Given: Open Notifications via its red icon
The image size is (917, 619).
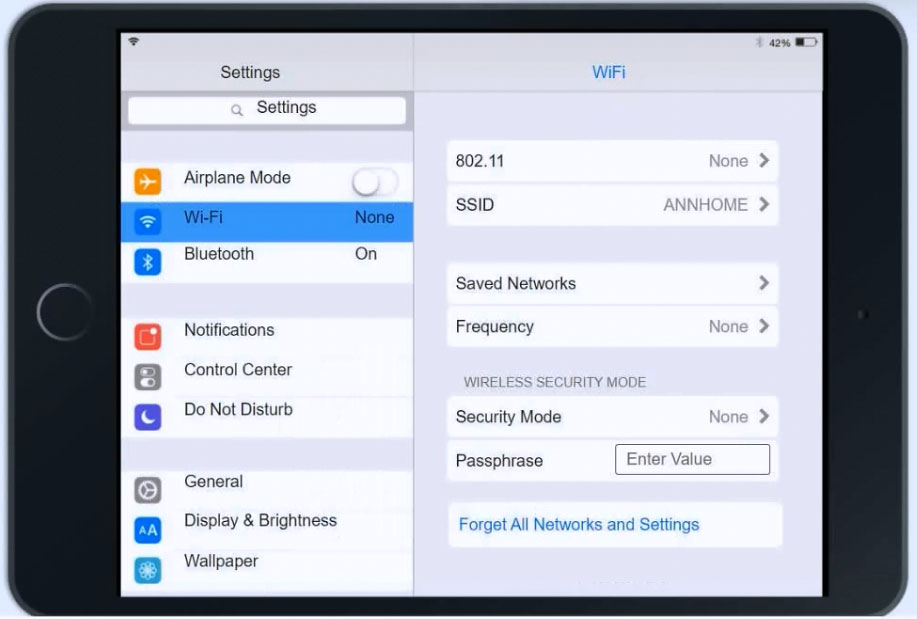Looking at the screenshot, I should (x=147, y=337).
